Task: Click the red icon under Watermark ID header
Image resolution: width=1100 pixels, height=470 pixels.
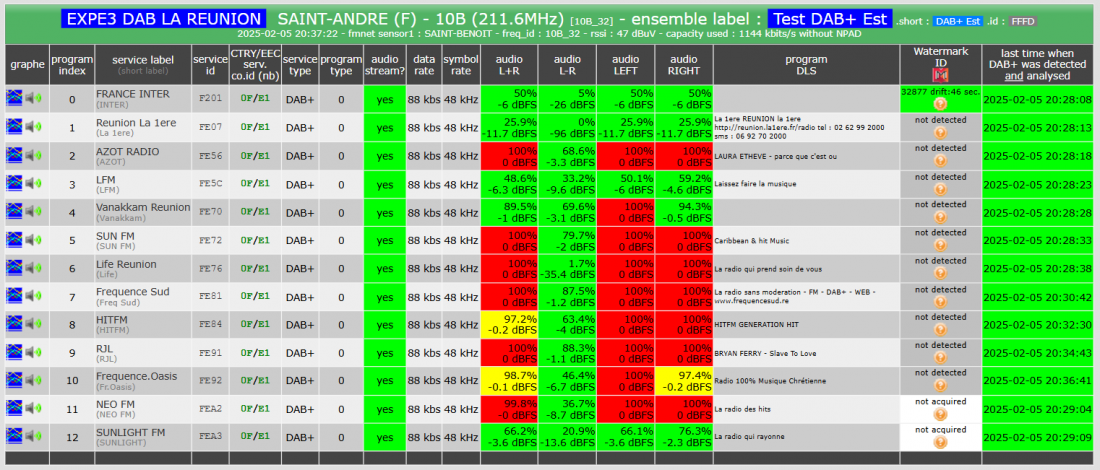Action: (x=941, y=76)
